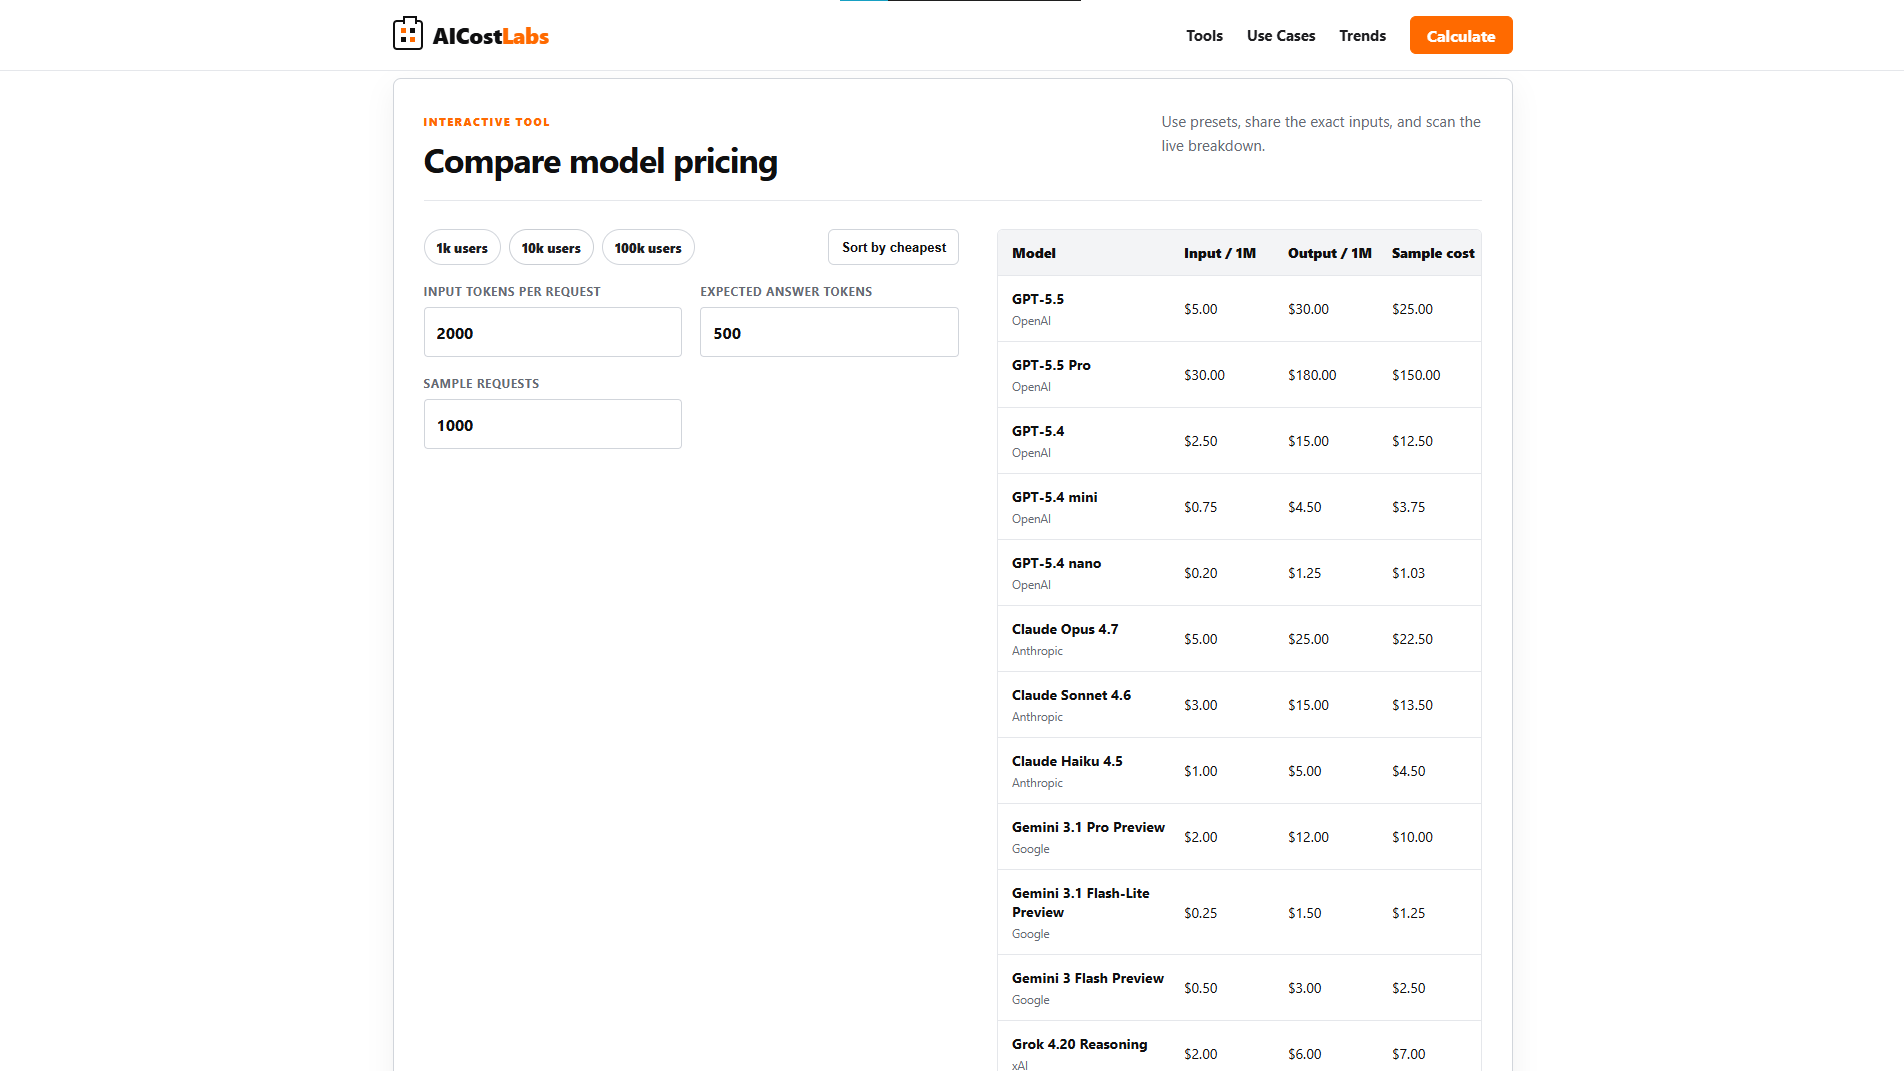
Task: Click Anthropic label under Claude Opus 4.7
Action: click(x=1037, y=651)
